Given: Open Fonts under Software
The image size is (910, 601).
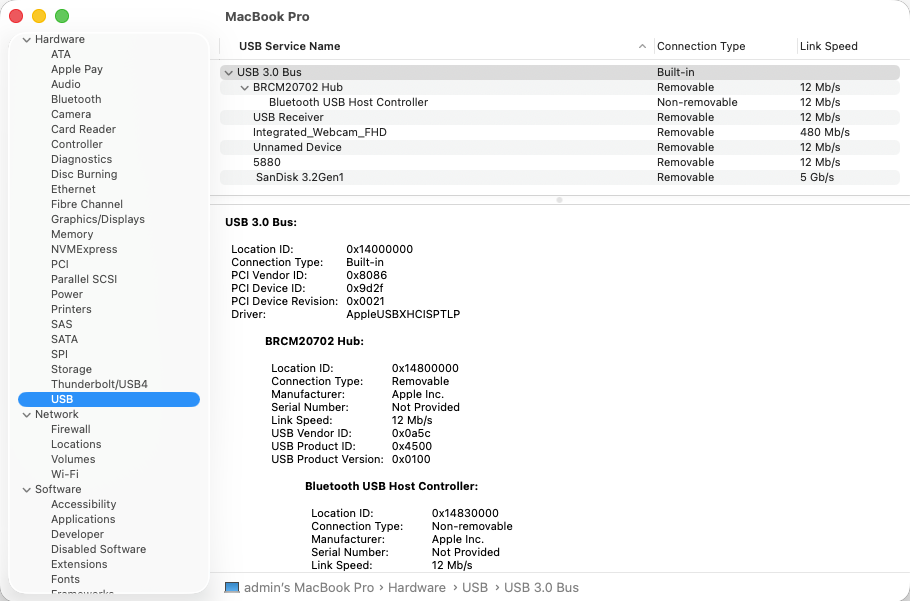Looking at the screenshot, I should (65, 580).
